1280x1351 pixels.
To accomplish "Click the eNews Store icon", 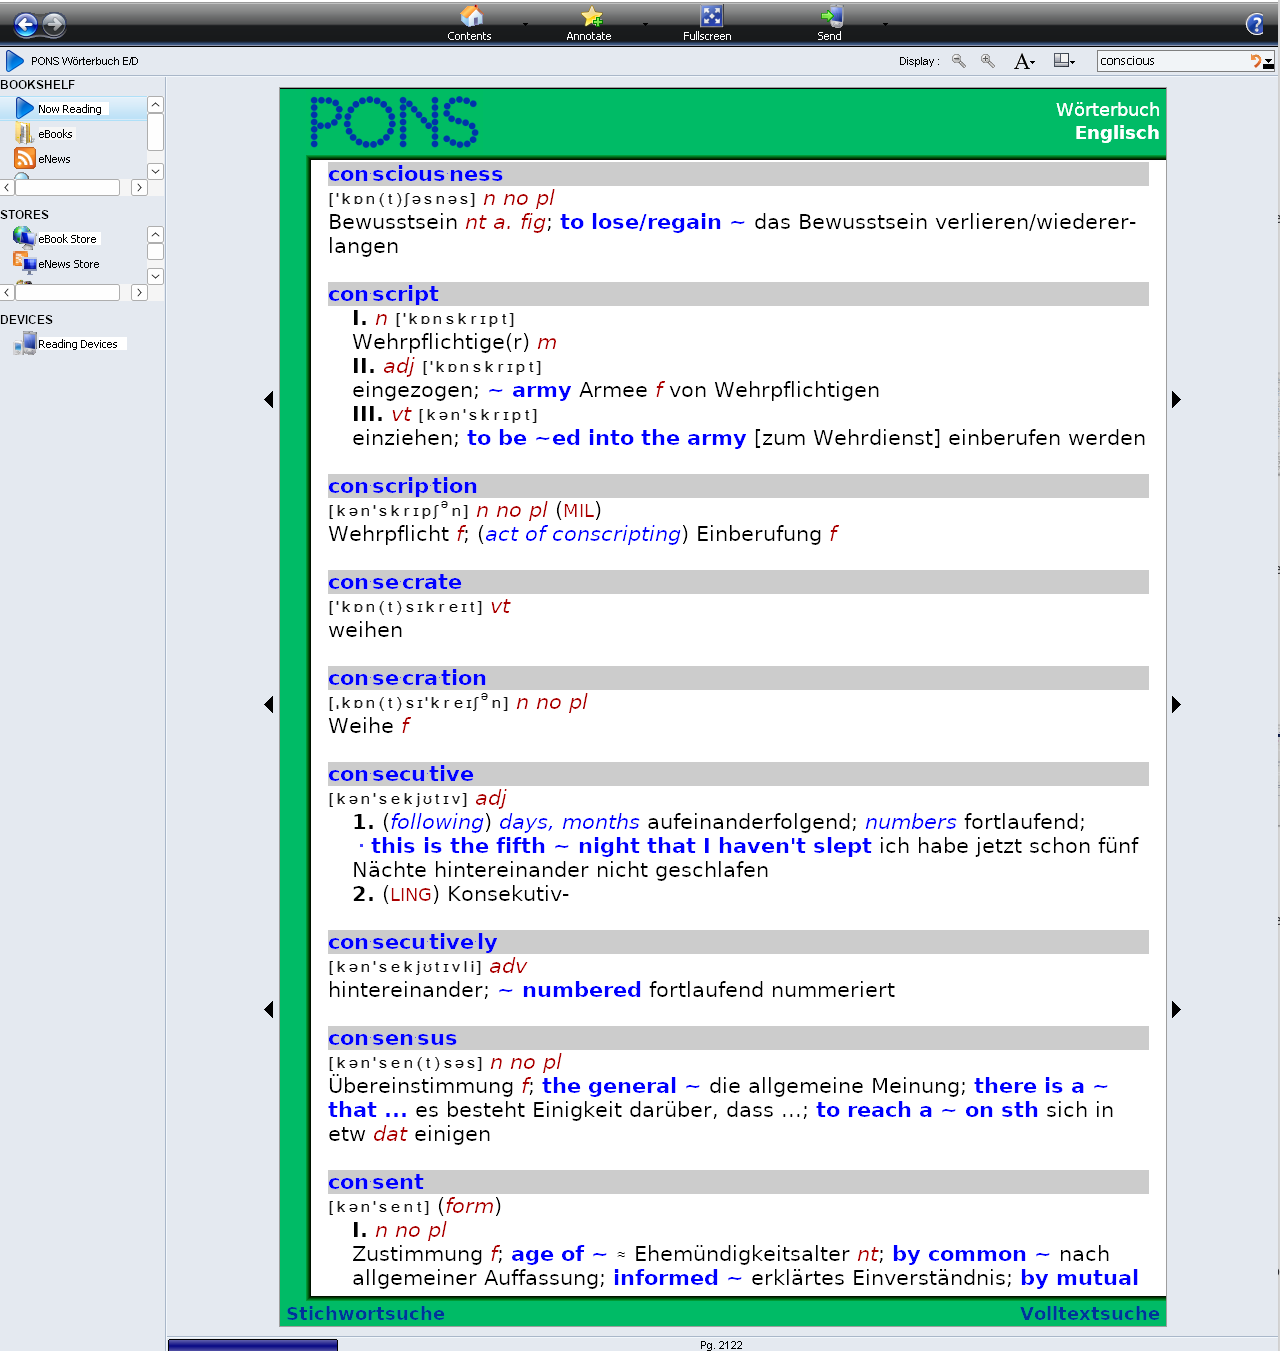I will pos(25,262).
